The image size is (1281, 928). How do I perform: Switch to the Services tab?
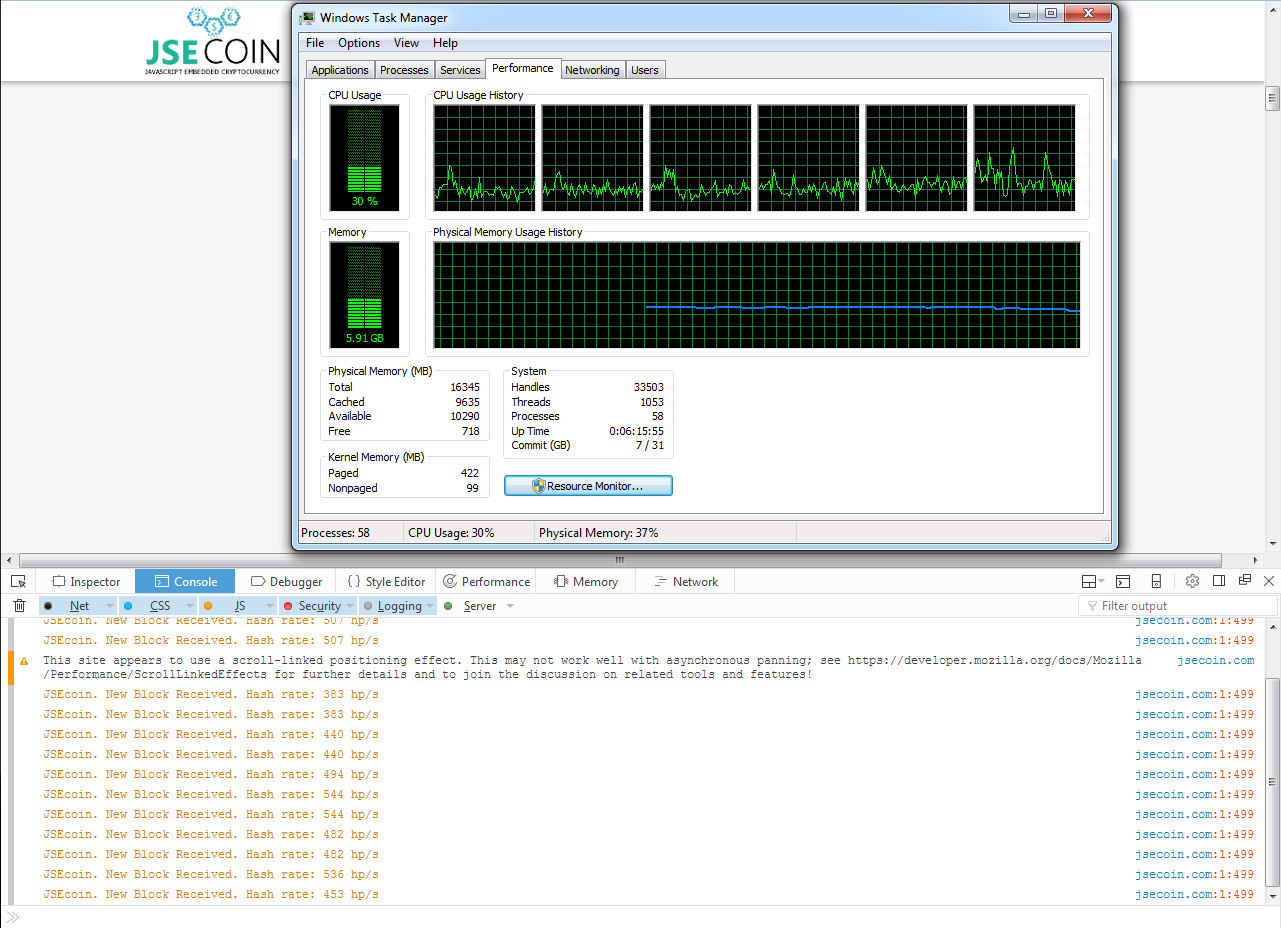click(x=460, y=70)
